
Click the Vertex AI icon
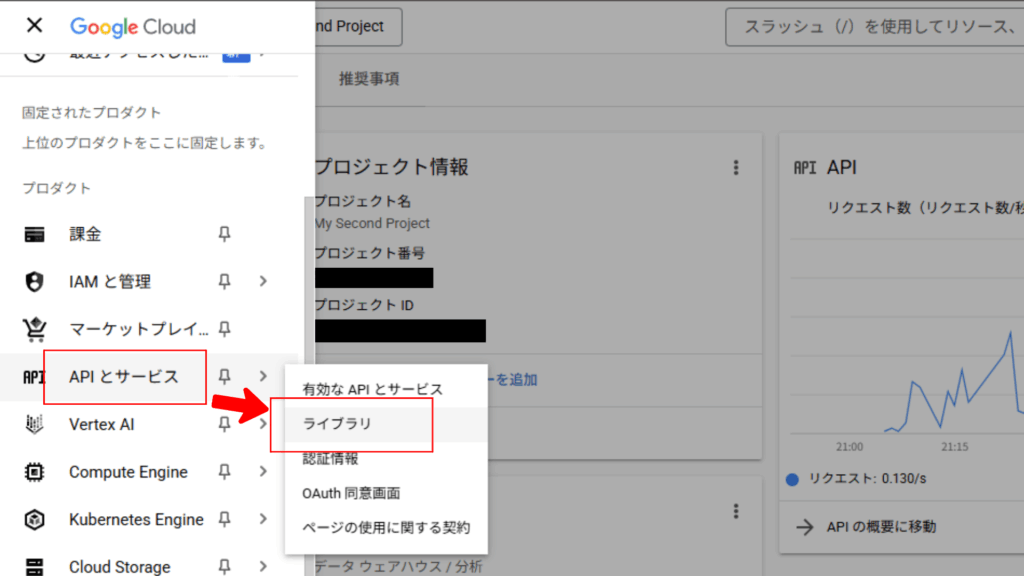[35, 424]
